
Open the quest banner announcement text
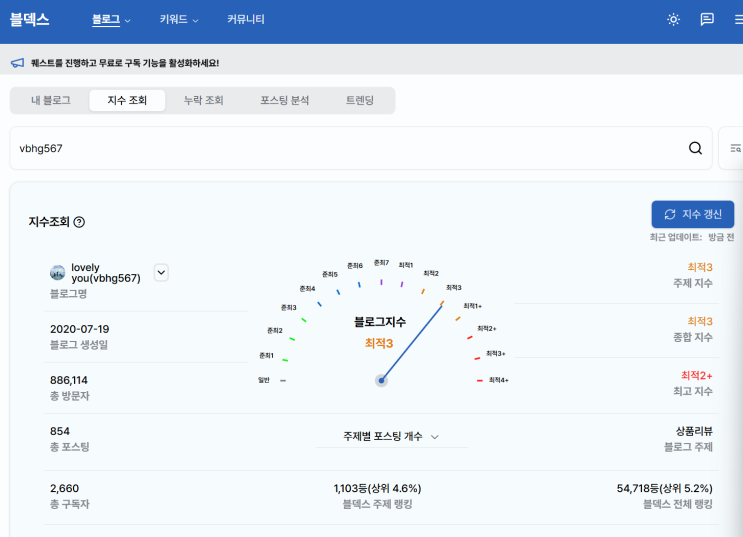[125, 63]
